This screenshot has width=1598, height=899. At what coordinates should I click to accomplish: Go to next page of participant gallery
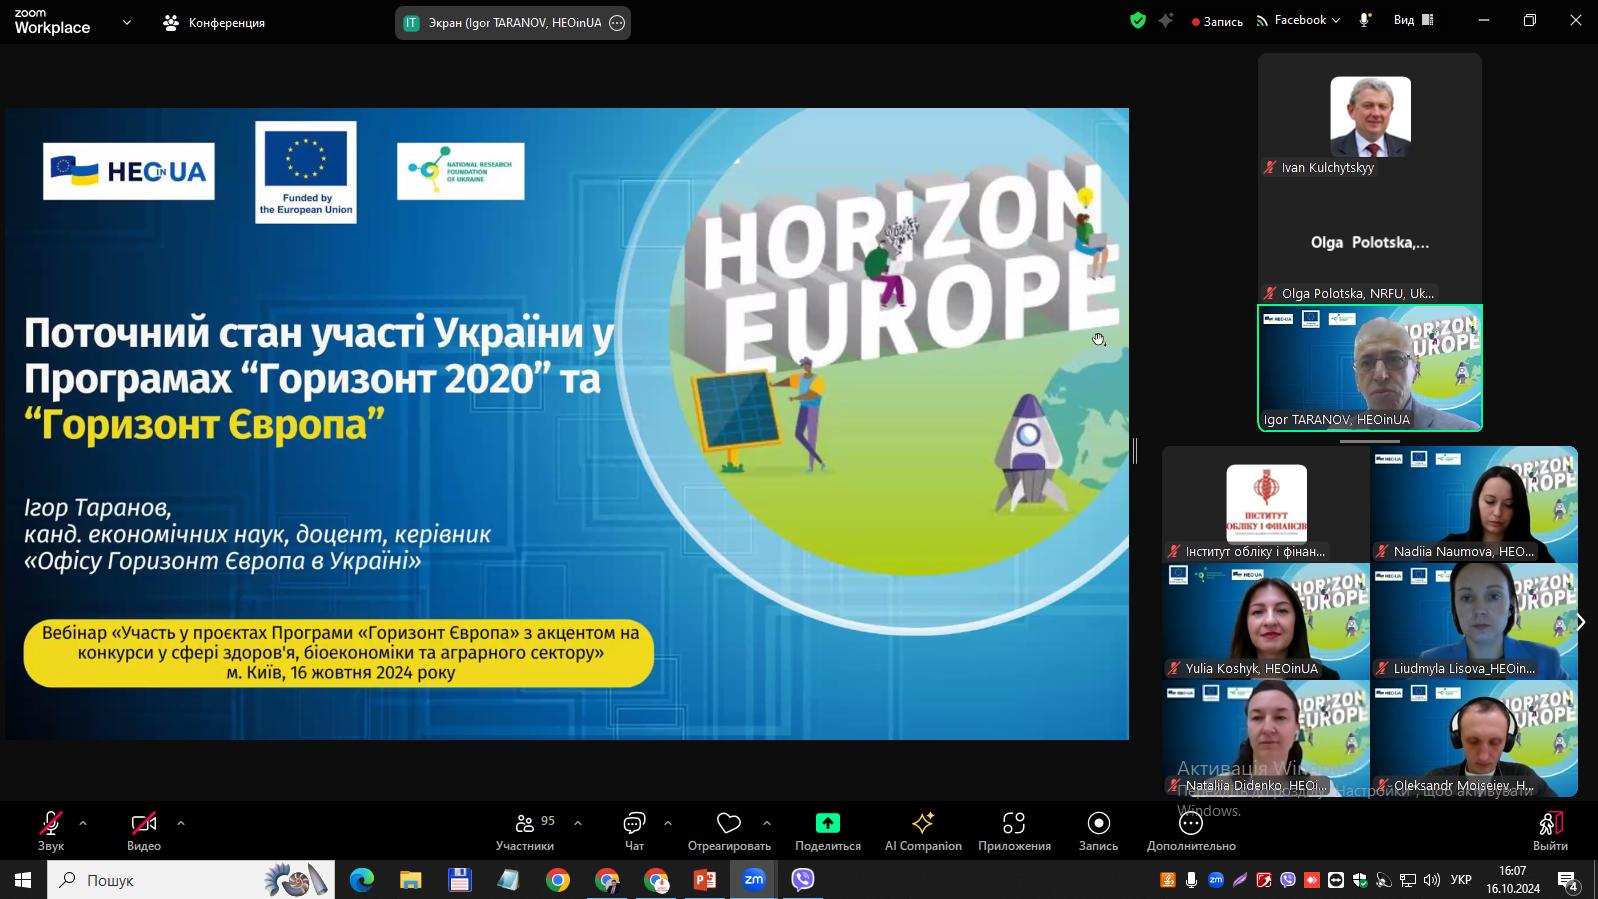coord(1580,622)
